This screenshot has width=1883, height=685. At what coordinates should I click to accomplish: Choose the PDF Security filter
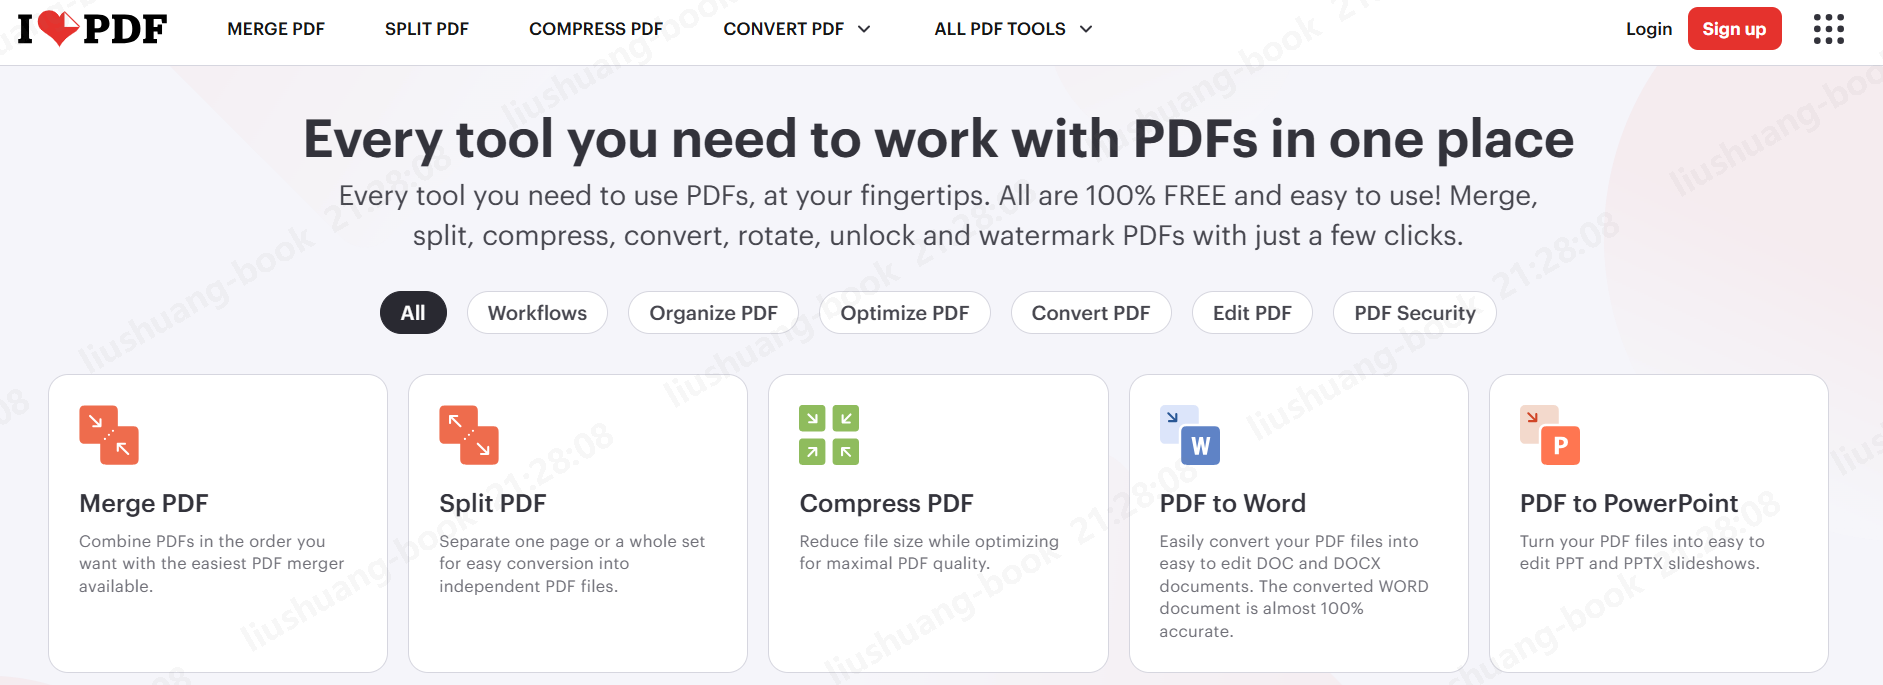pos(1414,313)
